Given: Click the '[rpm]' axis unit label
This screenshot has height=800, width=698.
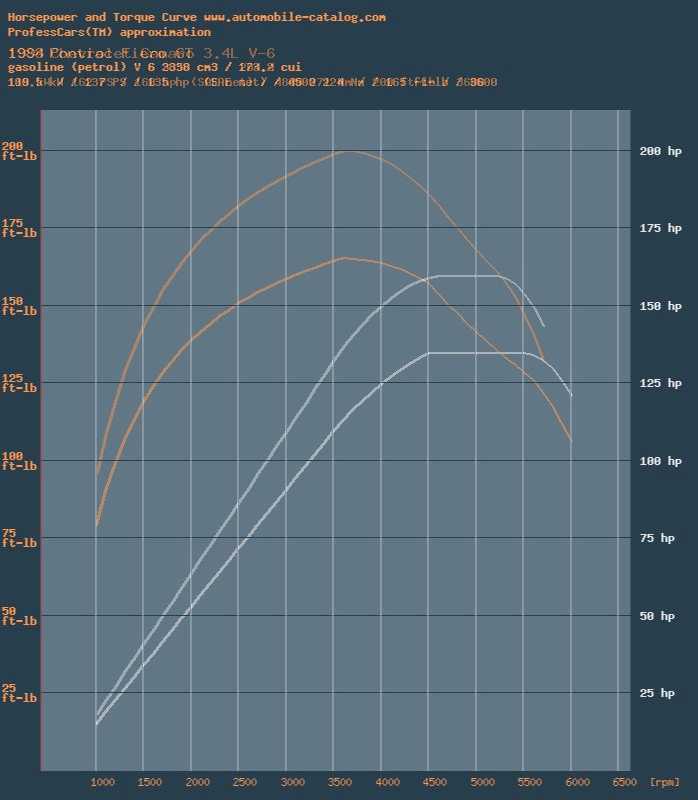Looking at the screenshot, I should [x=664, y=782].
